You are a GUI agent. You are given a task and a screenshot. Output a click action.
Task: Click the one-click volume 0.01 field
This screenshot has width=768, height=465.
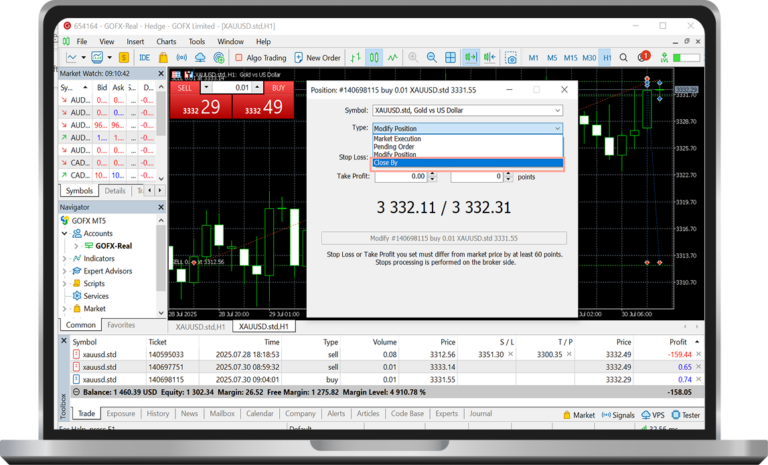tap(233, 88)
